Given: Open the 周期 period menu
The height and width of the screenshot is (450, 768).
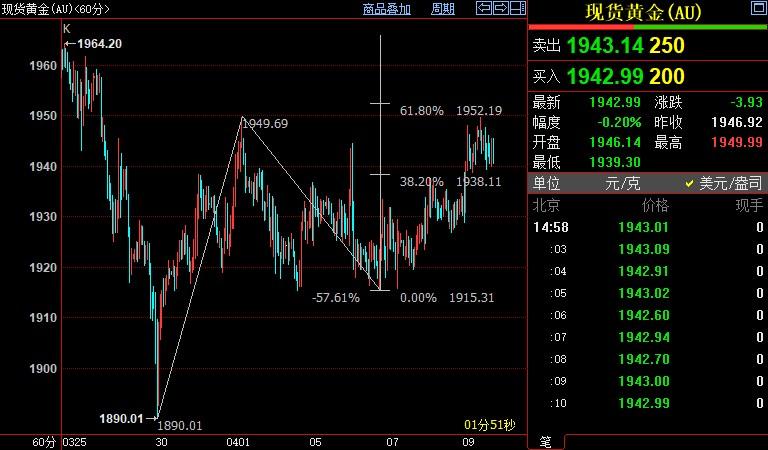Looking at the screenshot, I should 442,9.
